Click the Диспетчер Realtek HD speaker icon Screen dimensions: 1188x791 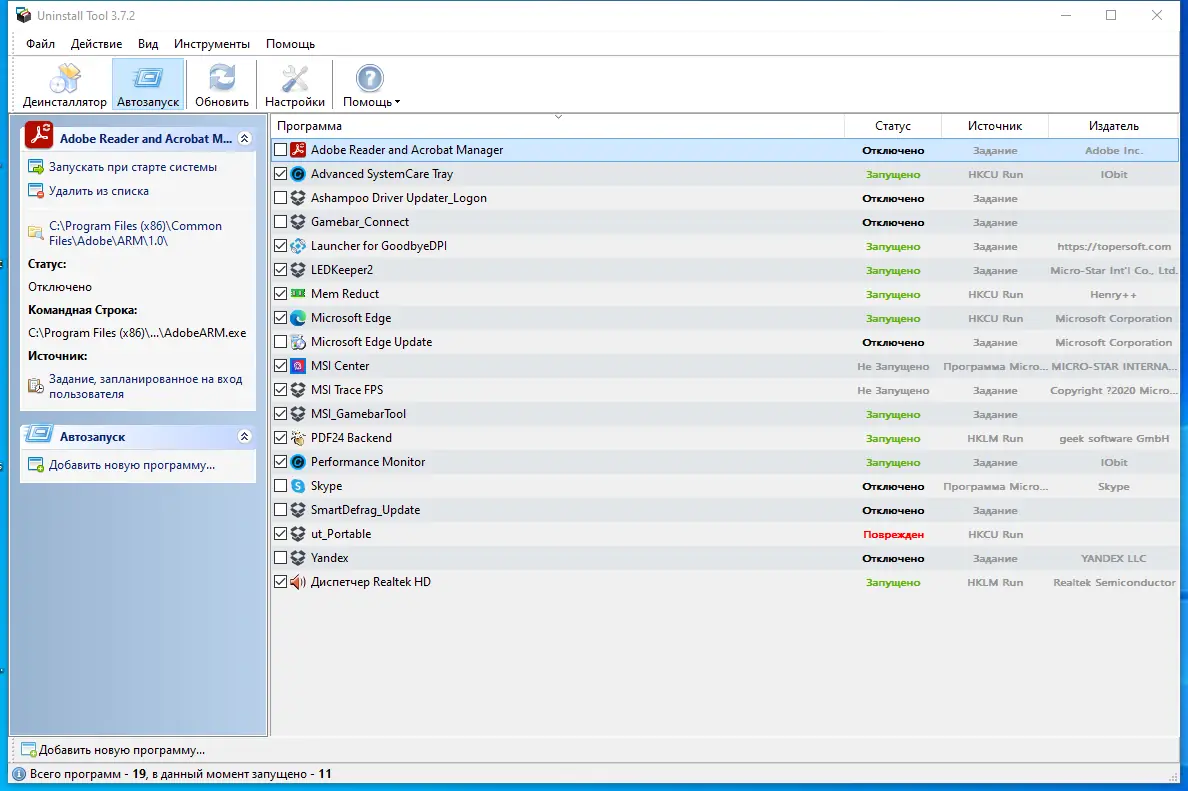point(299,582)
